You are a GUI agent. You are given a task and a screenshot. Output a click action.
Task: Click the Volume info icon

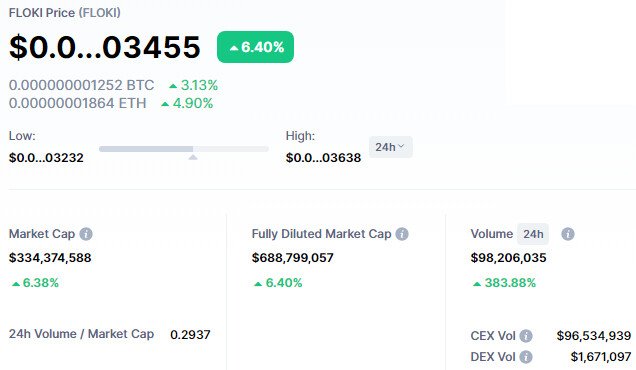(567, 234)
